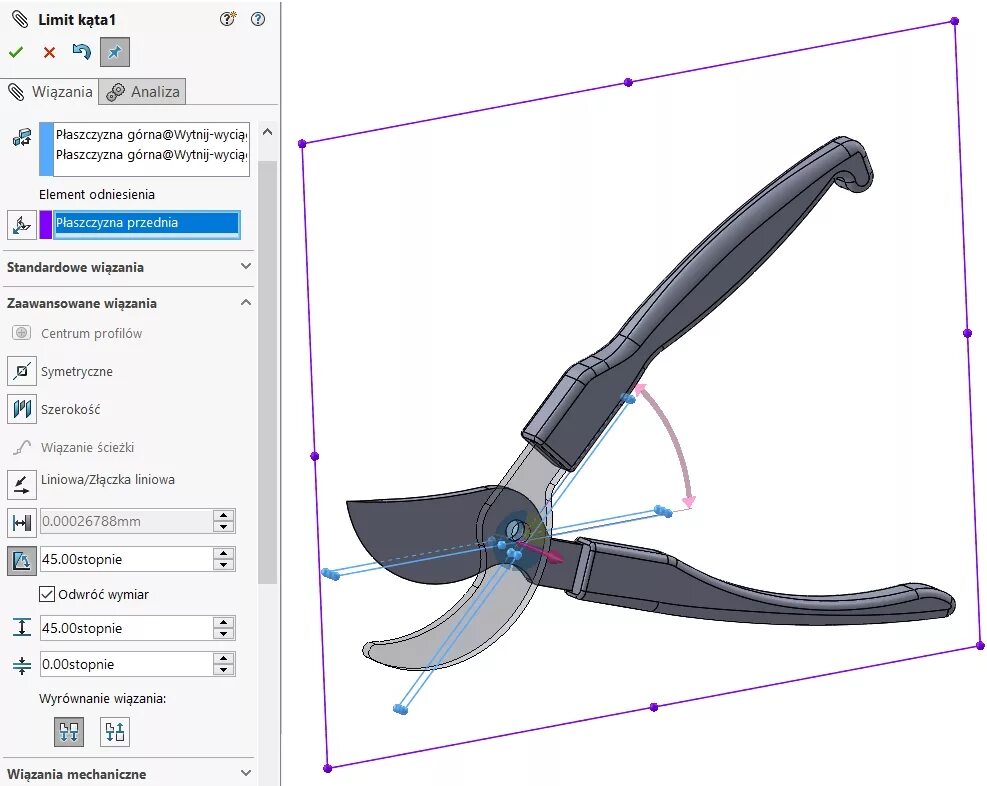Screen dimensions: 987x786
Task: Increase the maximum angle value
Action: click(223, 622)
